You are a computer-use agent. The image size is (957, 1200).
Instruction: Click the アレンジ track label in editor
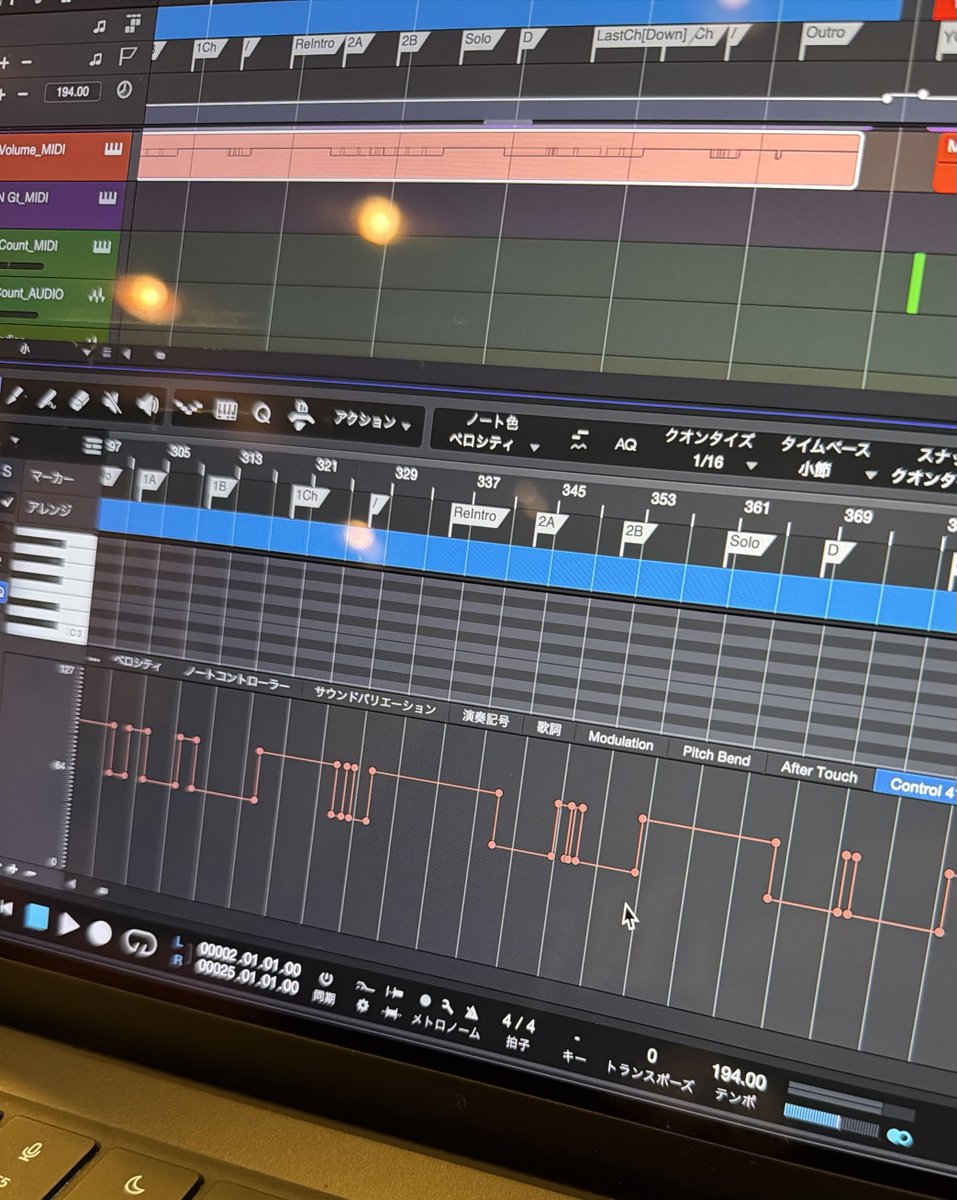(x=49, y=508)
